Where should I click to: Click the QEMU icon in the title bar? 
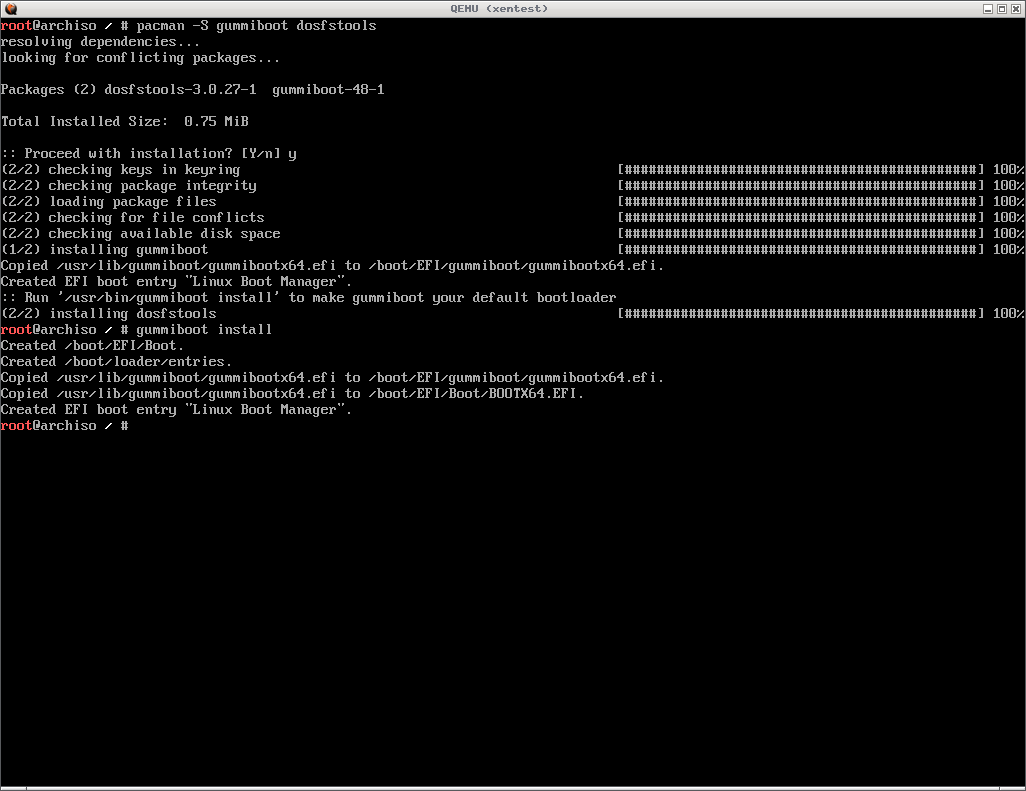click(9, 8)
